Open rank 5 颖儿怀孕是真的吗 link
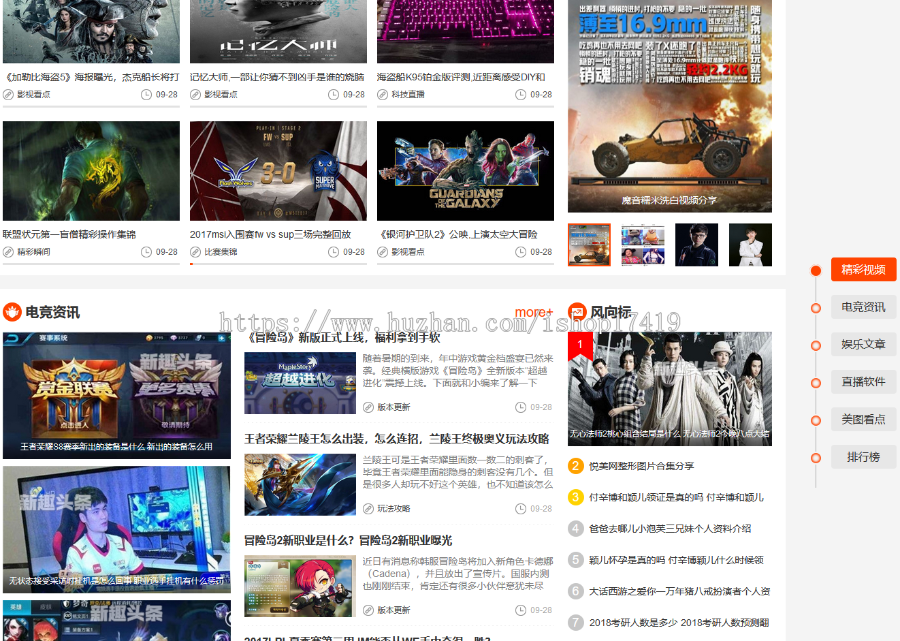The image size is (900, 641). pos(676,560)
